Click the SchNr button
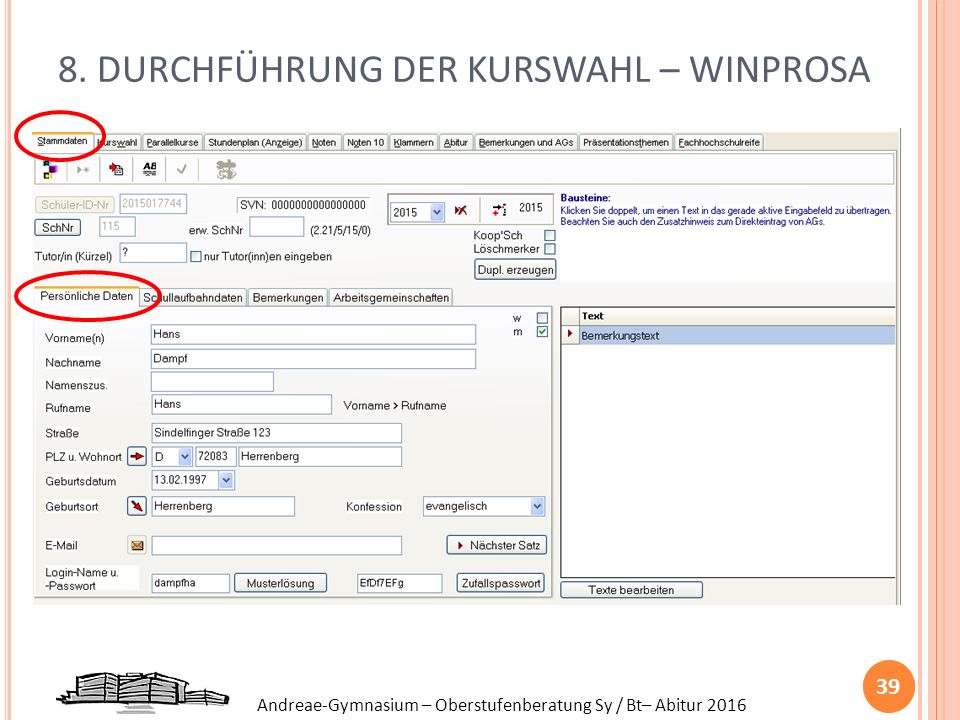This screenshot has width=960, height=720. click(58, 228)
